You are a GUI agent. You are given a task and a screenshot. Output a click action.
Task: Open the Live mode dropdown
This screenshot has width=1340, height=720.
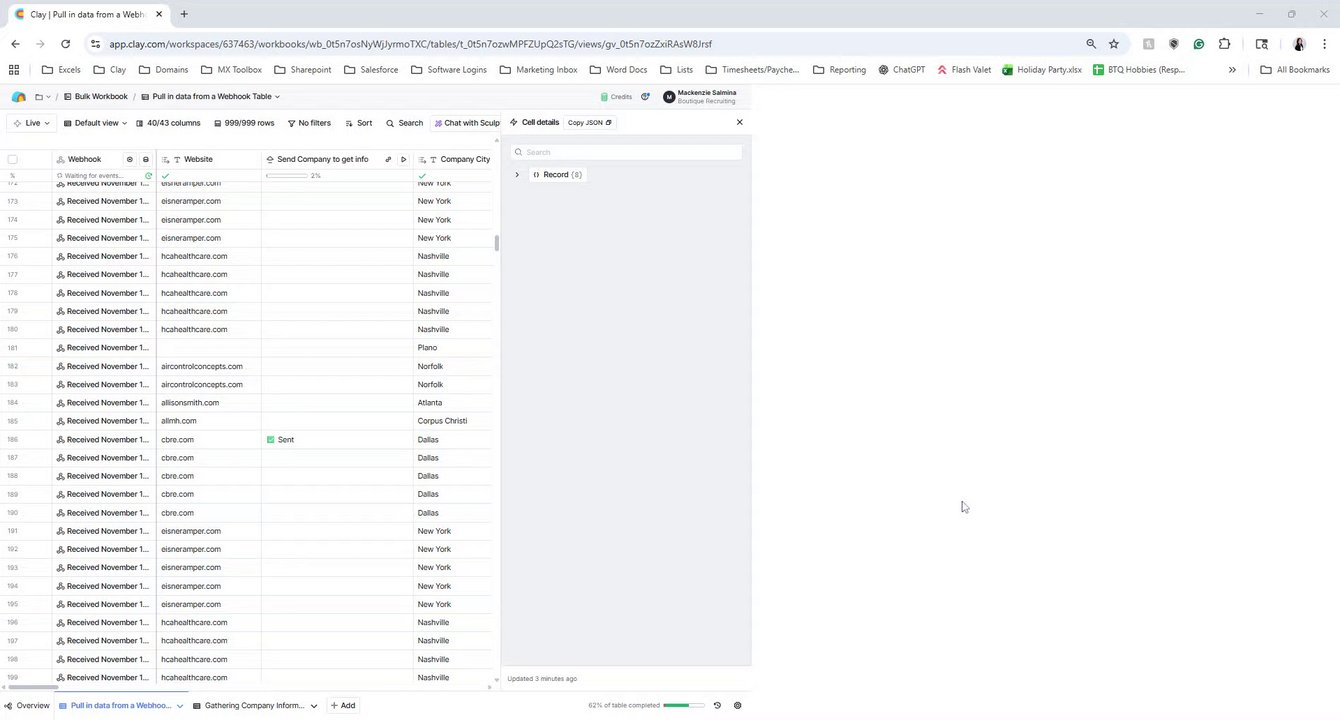31,123
